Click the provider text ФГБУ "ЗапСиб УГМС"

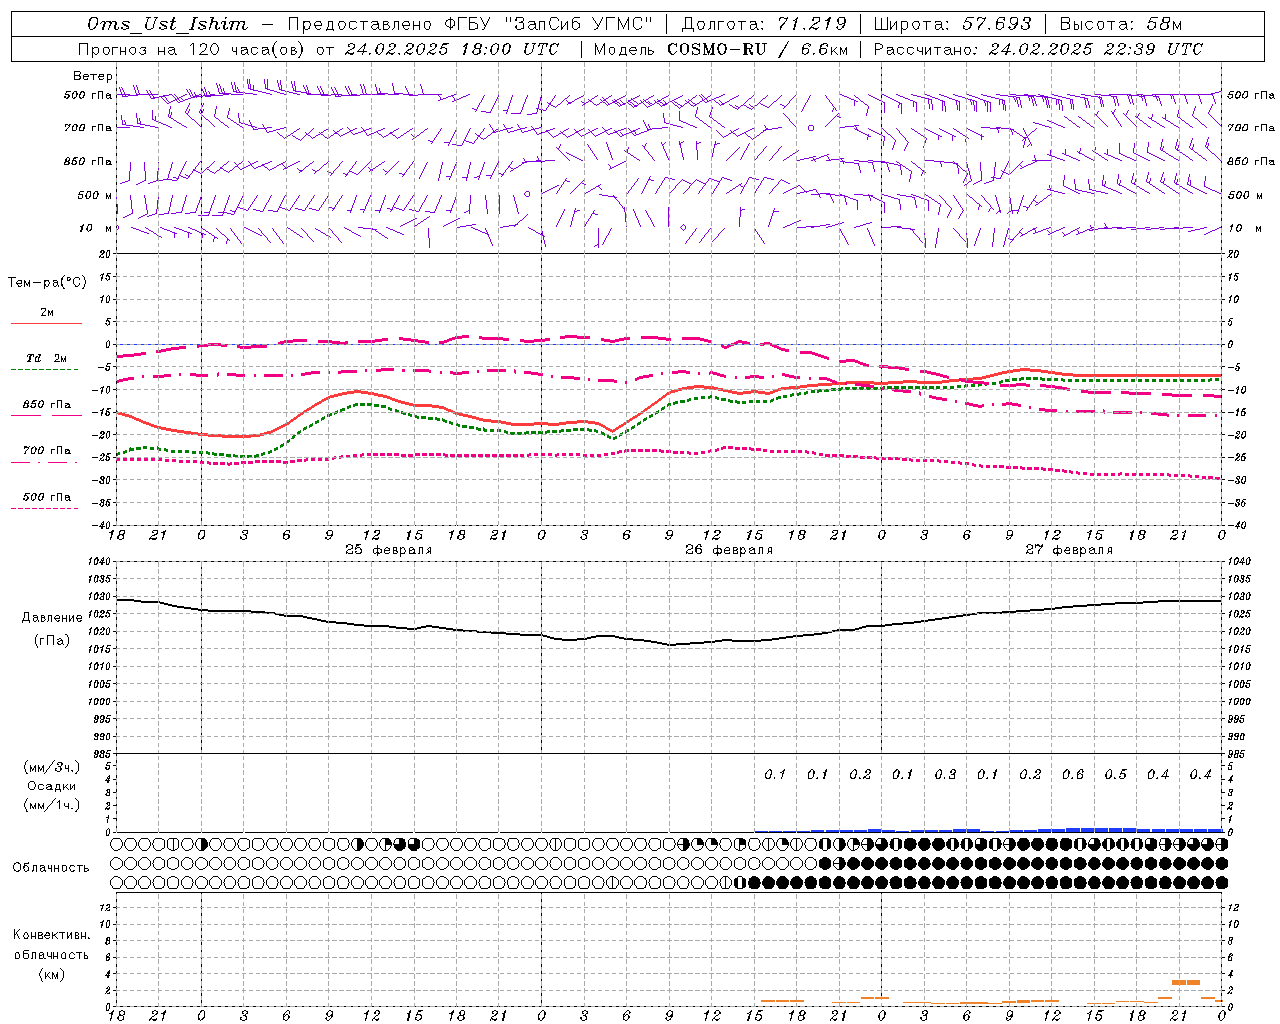[548, 24]
